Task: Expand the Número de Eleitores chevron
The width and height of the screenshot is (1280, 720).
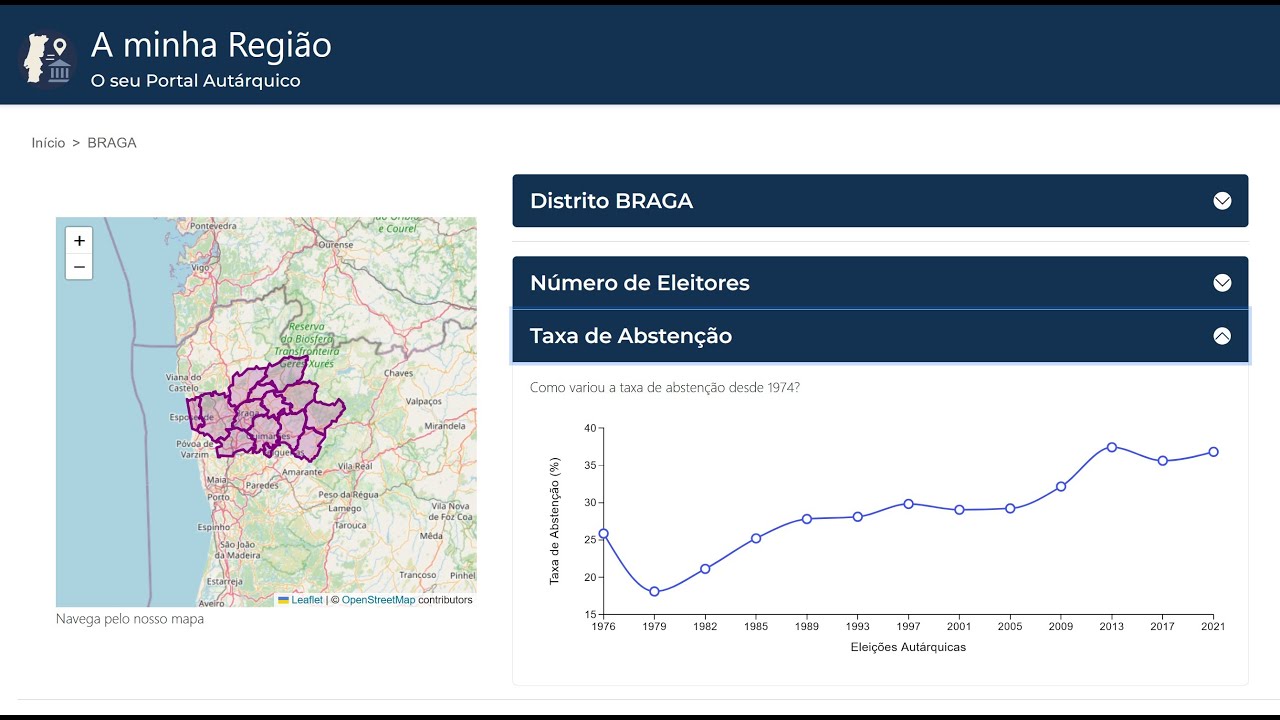Action: pos(1222,283)
